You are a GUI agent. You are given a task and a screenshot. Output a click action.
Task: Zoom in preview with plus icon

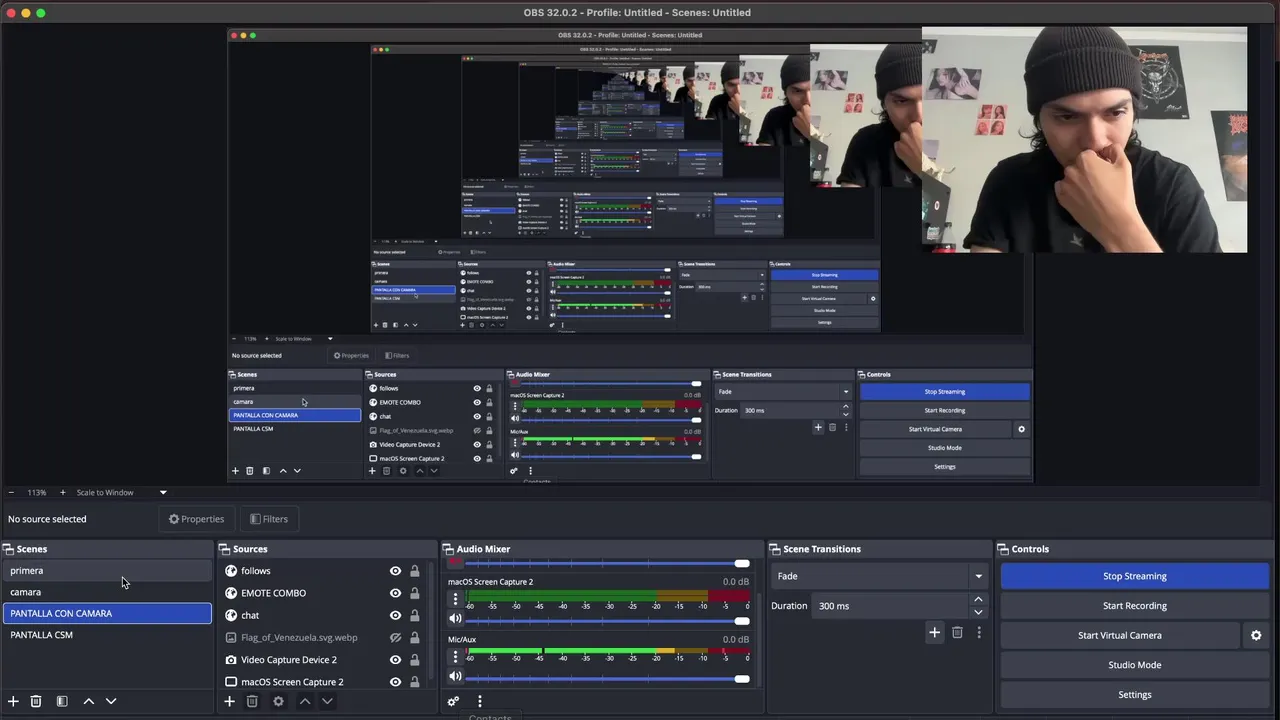[x=62, y=492]
